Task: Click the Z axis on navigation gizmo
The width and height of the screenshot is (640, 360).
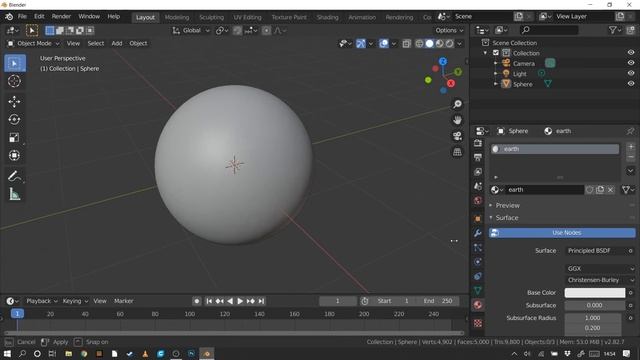Action: [x=443, y=61]
